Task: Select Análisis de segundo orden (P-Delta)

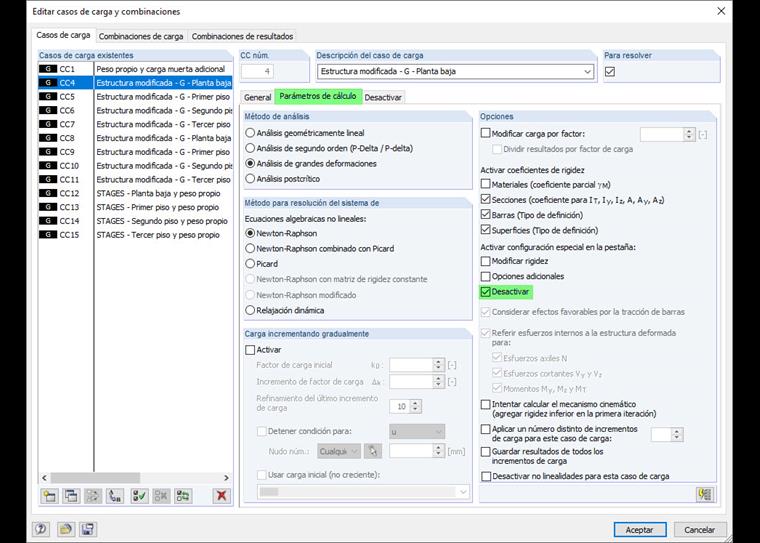Action: (250, 148)
